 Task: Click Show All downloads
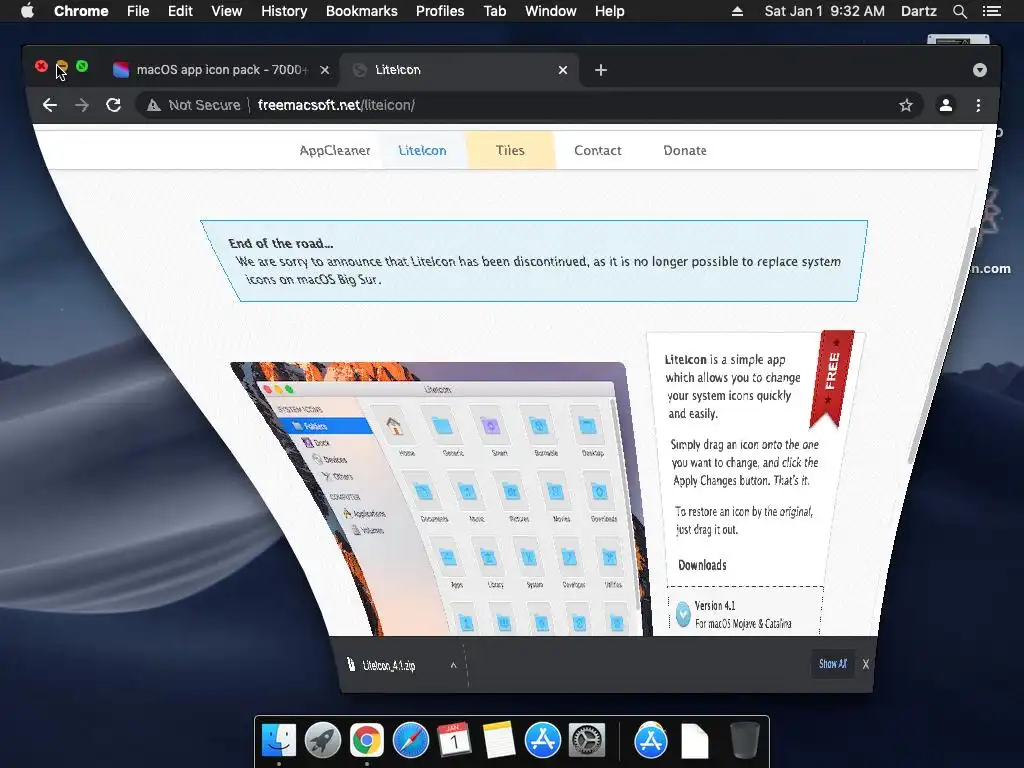[833, 664]
